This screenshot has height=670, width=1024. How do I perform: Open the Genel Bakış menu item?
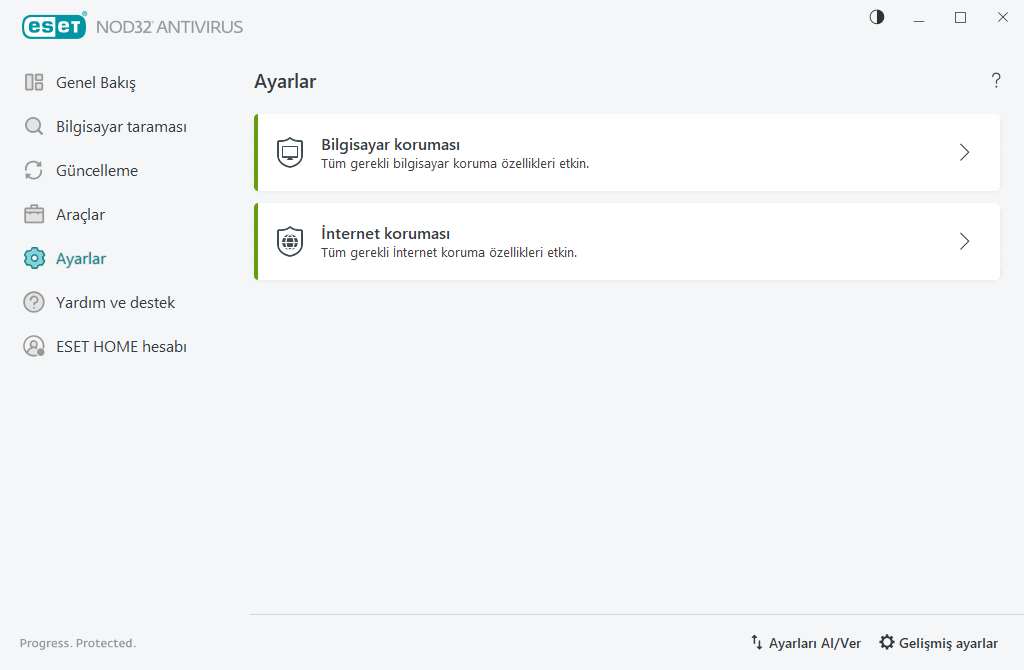click(x=96, y=82)
